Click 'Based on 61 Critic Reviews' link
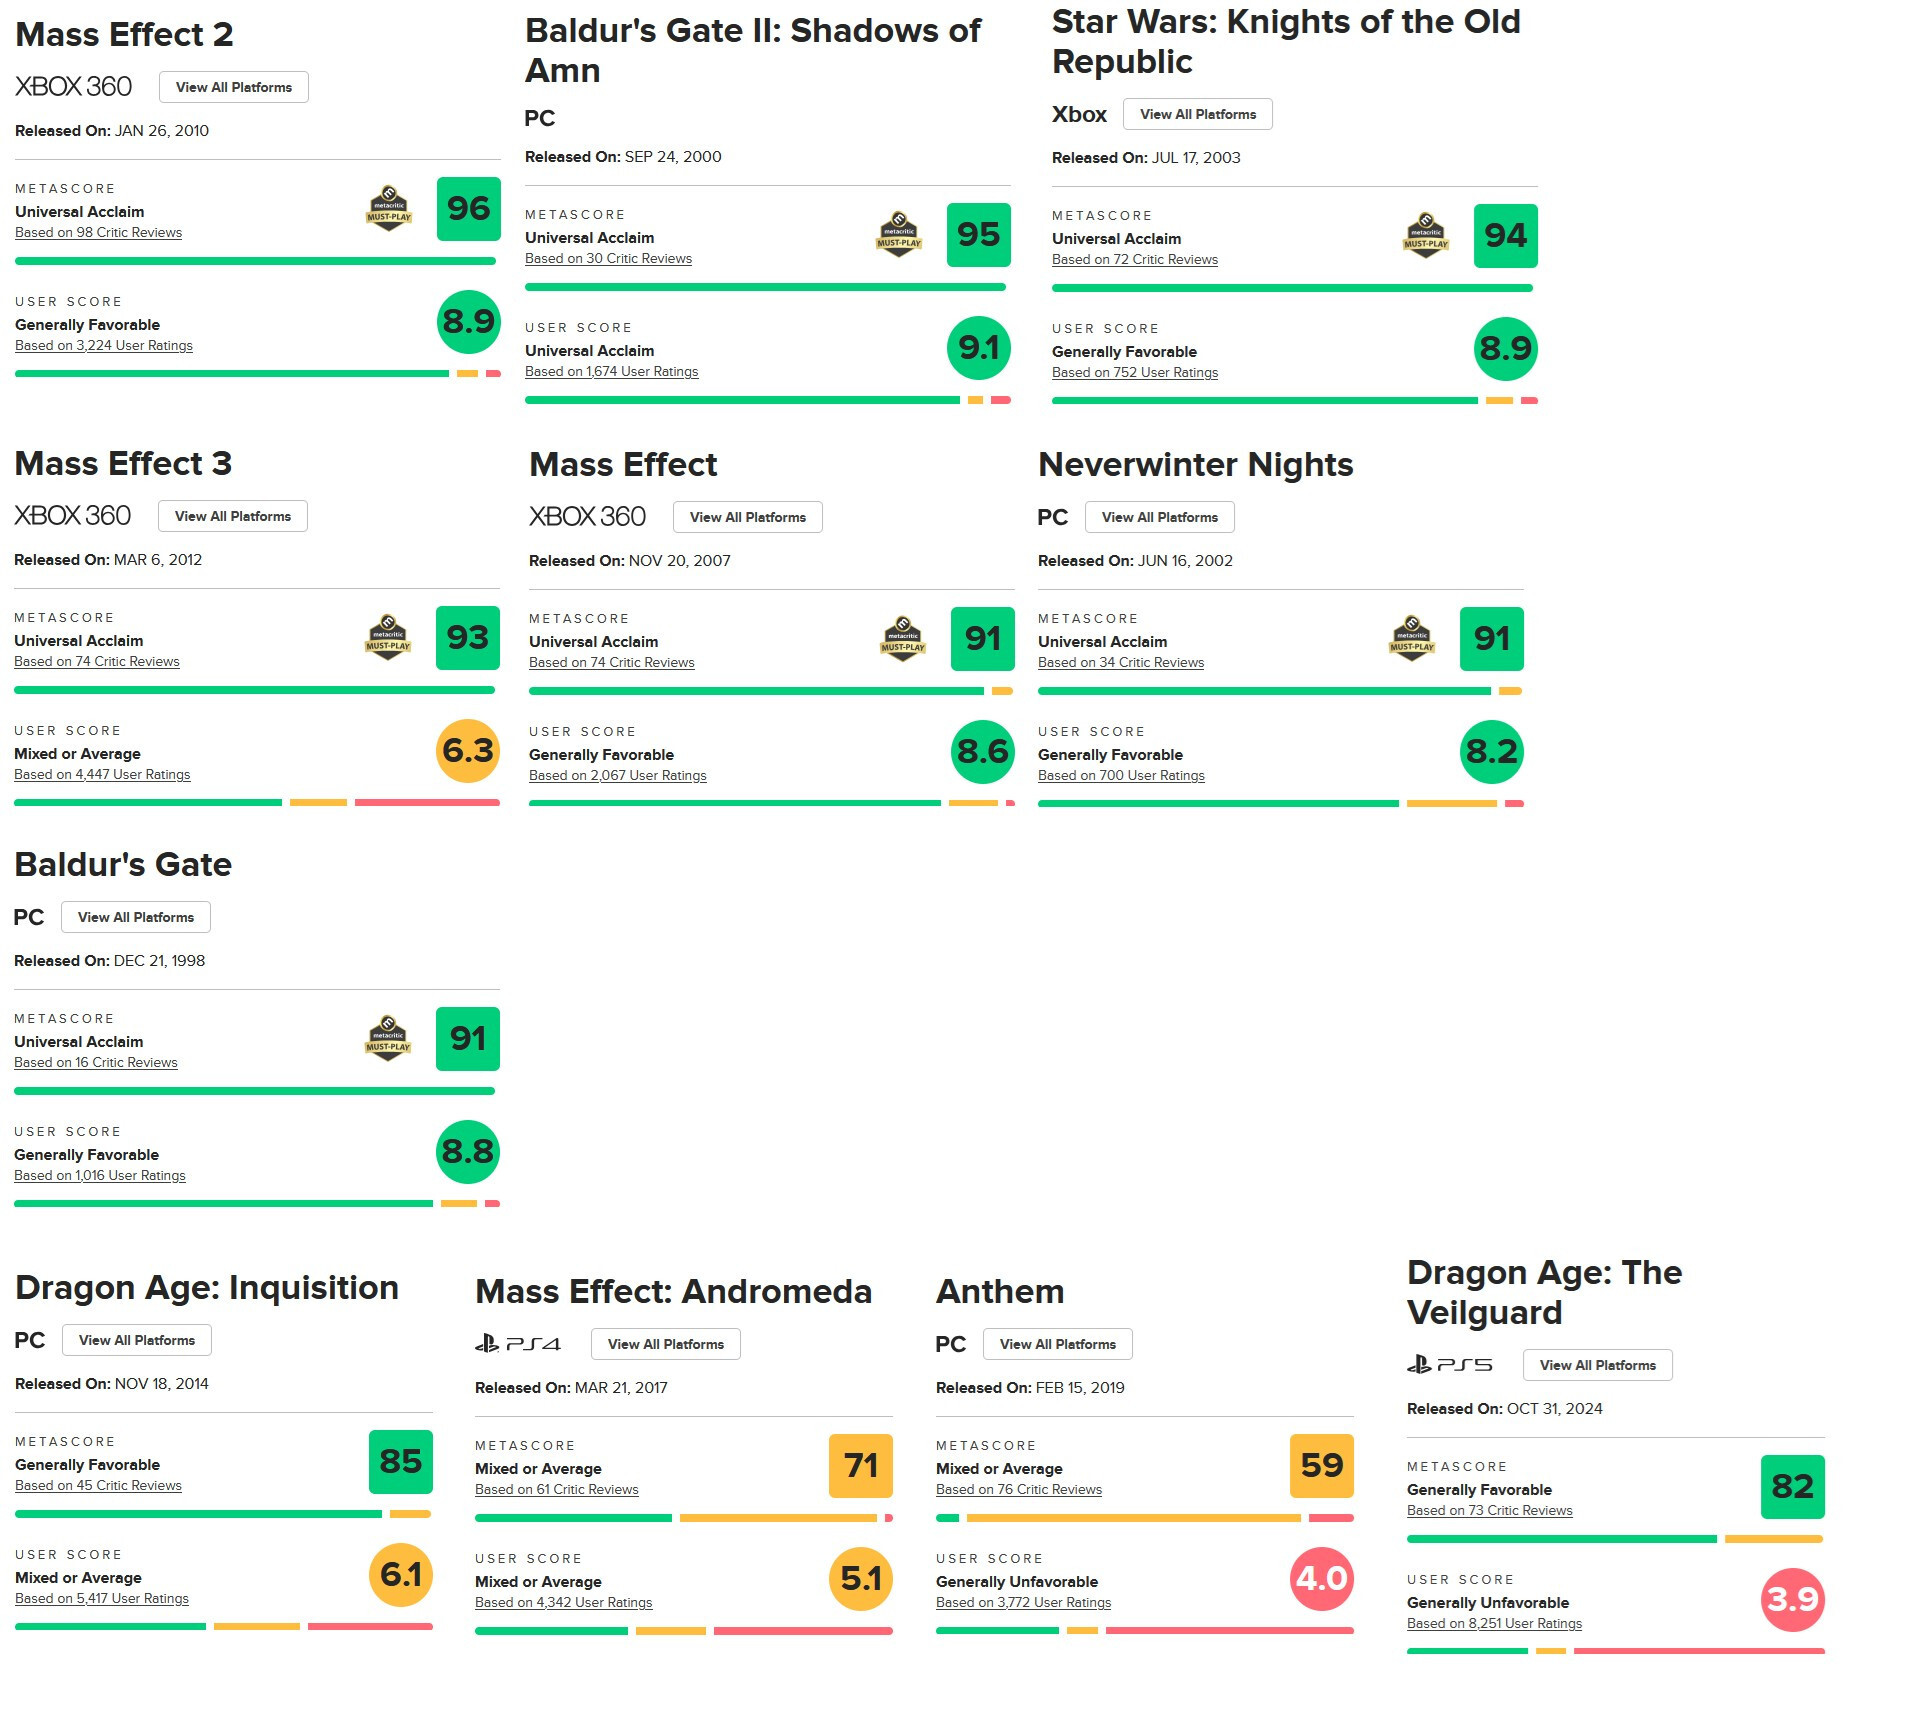Screen dimensions: 1920x1717 tap(556, 1490)
